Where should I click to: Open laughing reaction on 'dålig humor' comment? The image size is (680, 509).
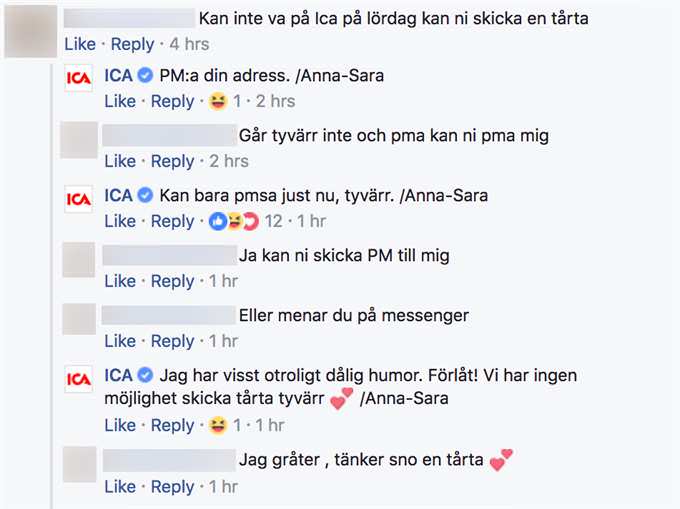pyautogui.click(x=218, y=425)
